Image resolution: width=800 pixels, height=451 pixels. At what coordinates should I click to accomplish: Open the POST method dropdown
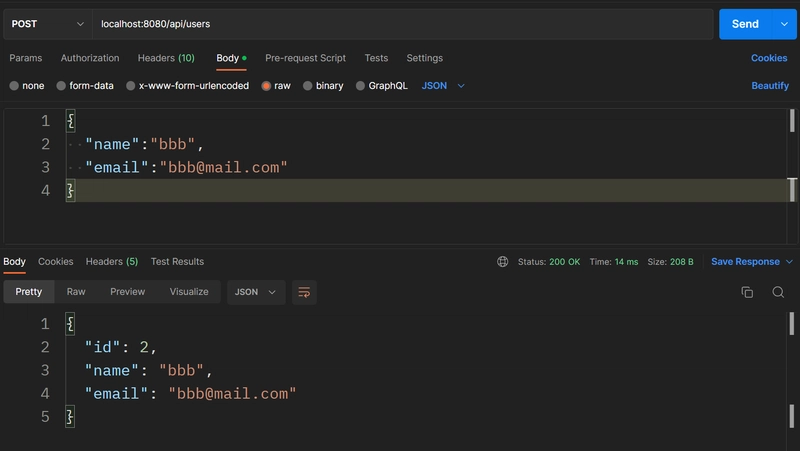pyautogui.click(x=47, y=24)
